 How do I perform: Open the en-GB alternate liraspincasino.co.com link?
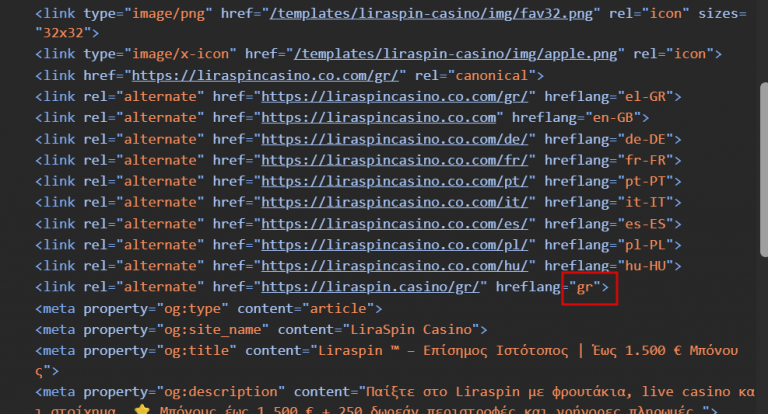tap(379, 118)
